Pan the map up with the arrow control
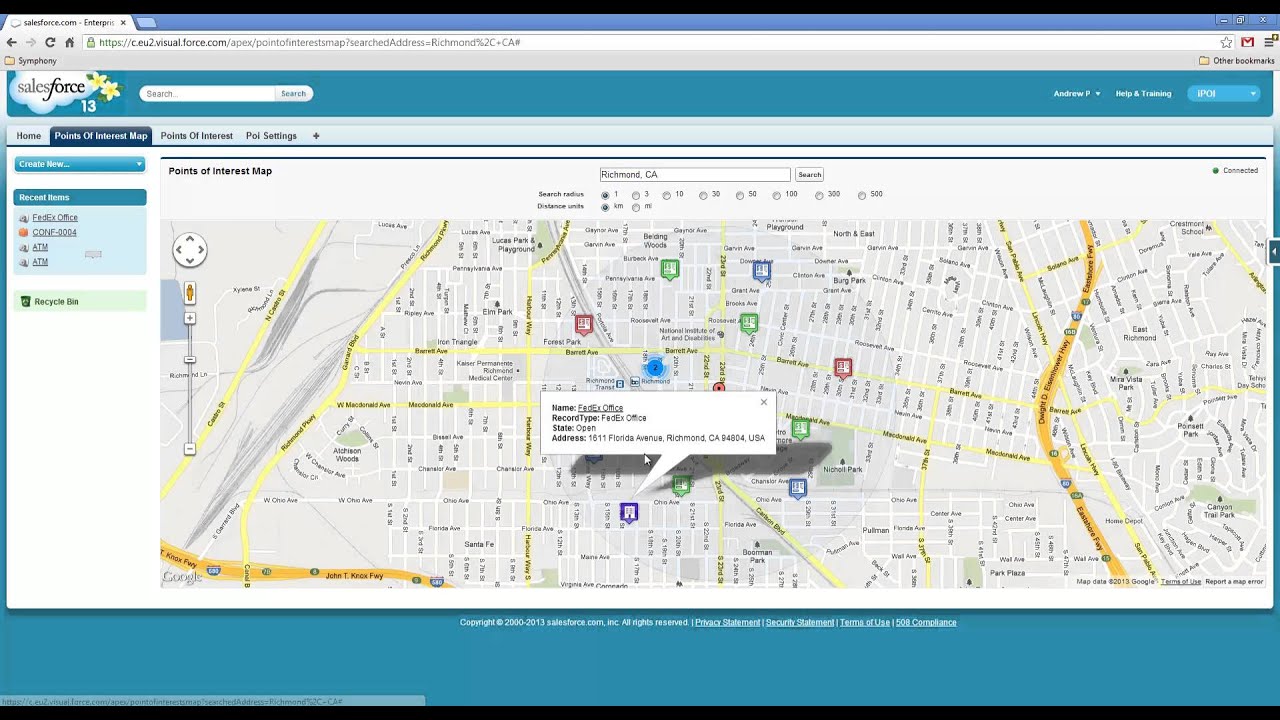This screenshot has height=720, width=1280. [x=190, y=240]
